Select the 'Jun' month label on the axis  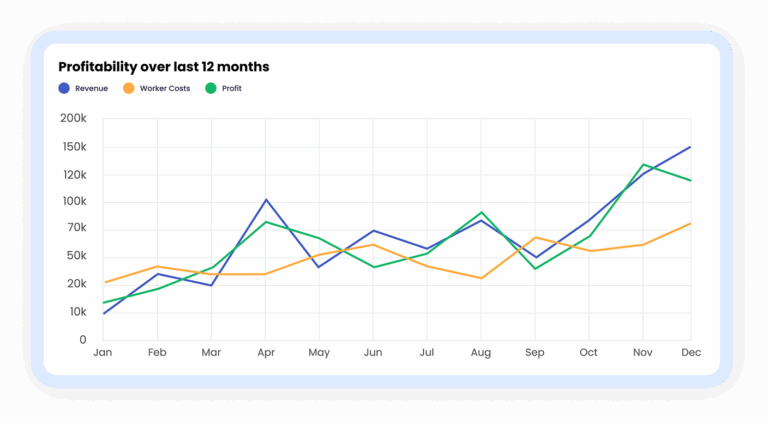373,353
